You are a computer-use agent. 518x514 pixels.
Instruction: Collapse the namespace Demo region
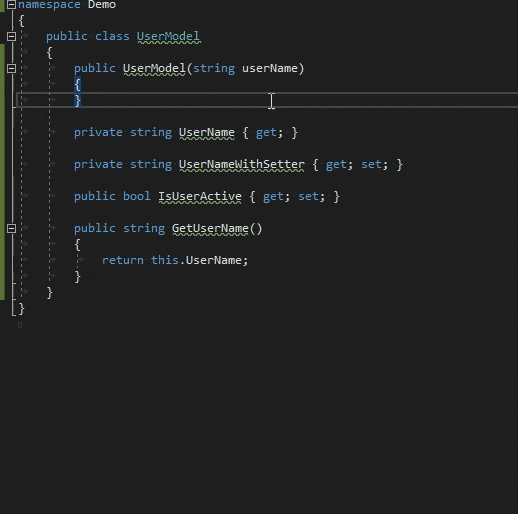(x=11, y=4)
